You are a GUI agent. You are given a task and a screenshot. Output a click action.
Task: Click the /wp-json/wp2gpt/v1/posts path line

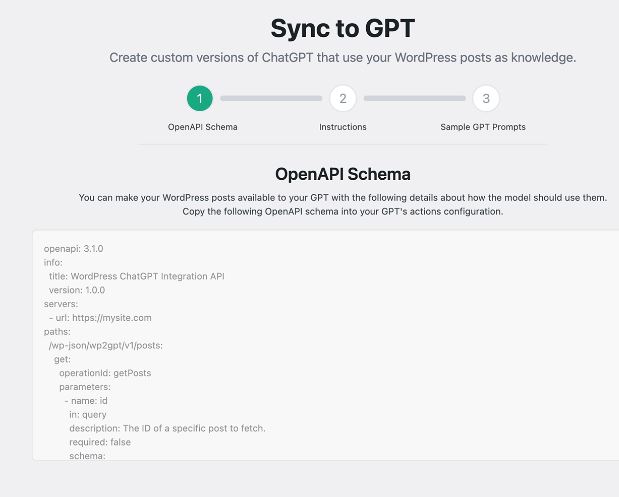click(106, 345)
